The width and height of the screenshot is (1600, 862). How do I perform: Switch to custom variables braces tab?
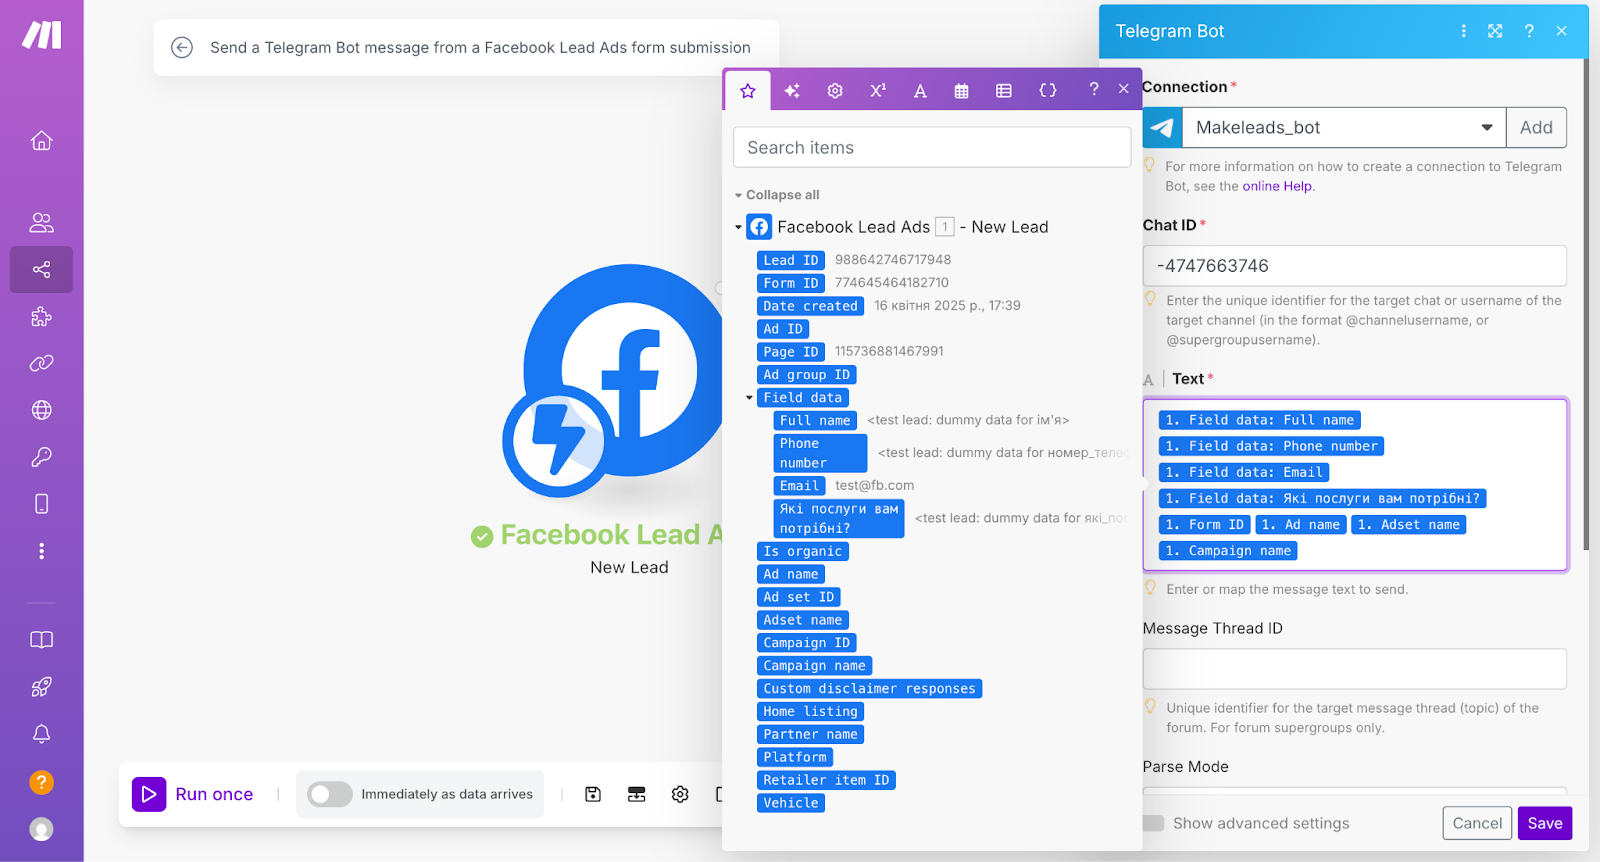point(1048,91)
